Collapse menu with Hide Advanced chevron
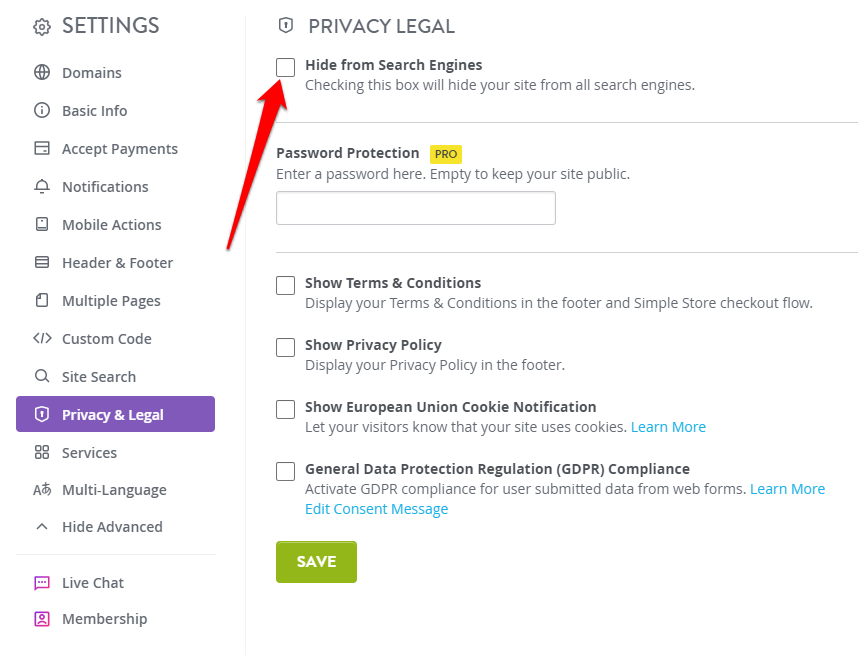 [x=42, y=526]
